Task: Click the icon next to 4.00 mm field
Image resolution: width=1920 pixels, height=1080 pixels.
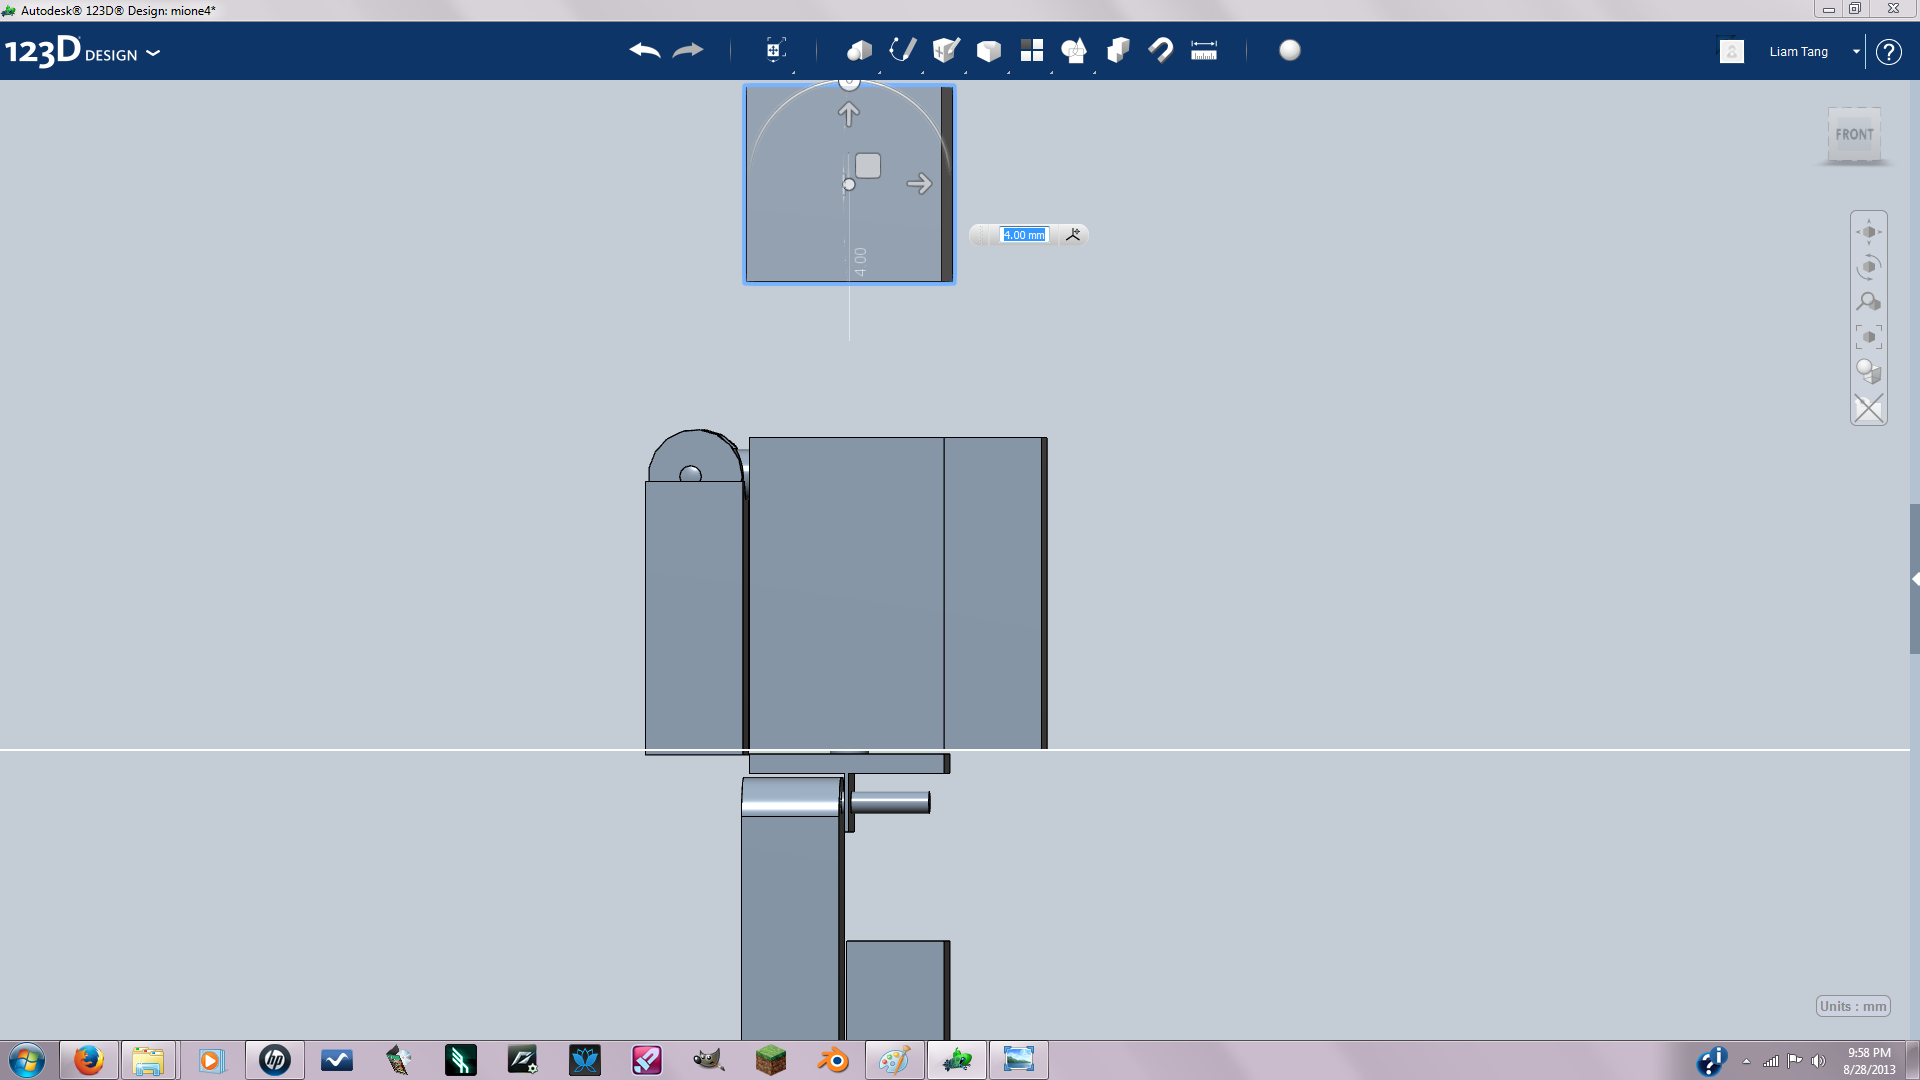Action: tap(1073, 235)
